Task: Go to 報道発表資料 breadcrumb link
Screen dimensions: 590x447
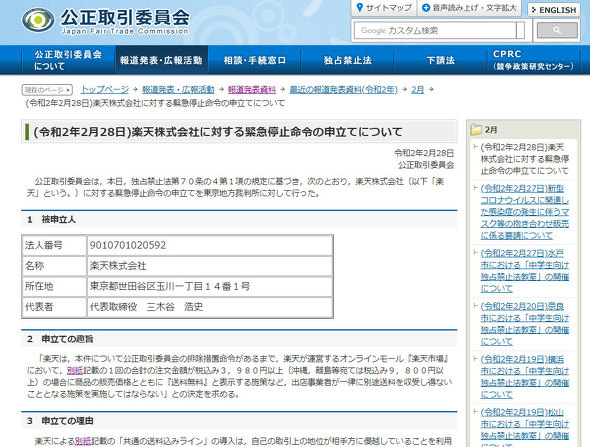Action: coord(252,90)
